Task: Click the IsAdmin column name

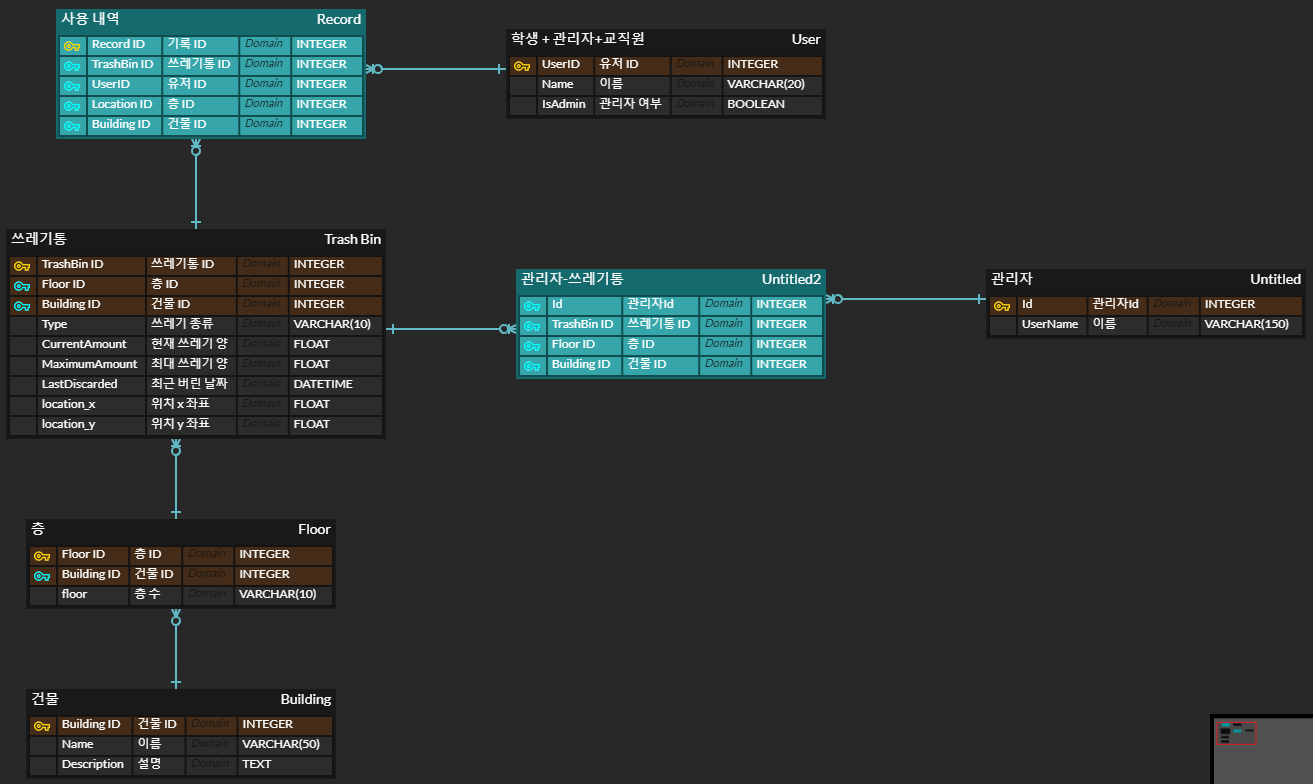Action: point(565,104)
